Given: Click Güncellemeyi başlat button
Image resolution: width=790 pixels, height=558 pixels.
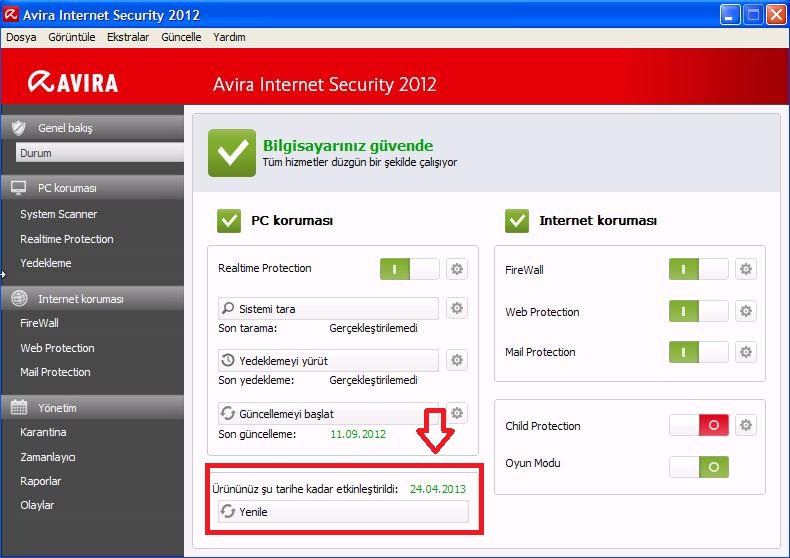Looking at the screenshot, I should coord(328,413).
